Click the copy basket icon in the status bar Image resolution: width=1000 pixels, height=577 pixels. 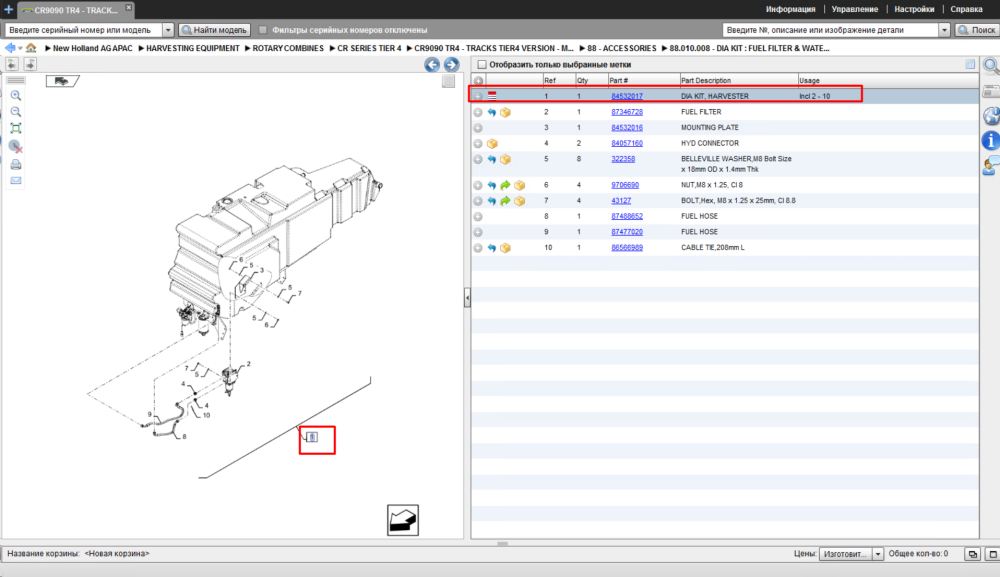(973, 554)
